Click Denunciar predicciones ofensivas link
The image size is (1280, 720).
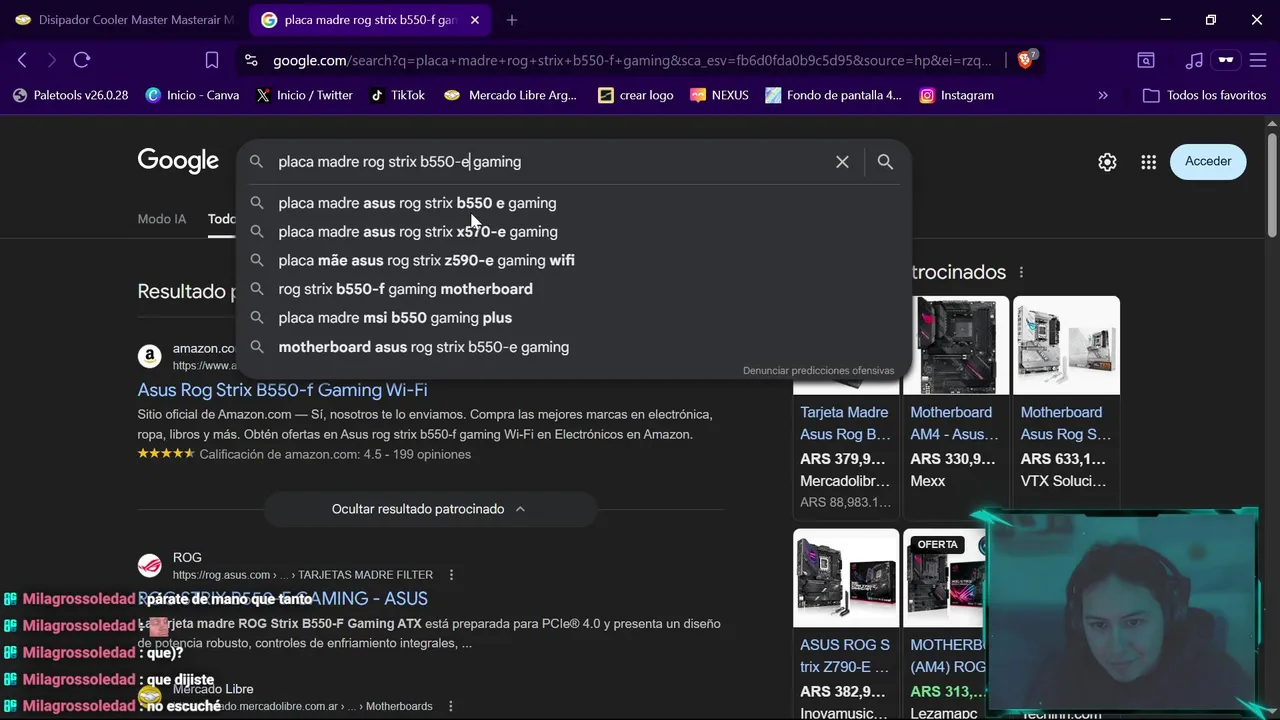(x=818, y=370)
